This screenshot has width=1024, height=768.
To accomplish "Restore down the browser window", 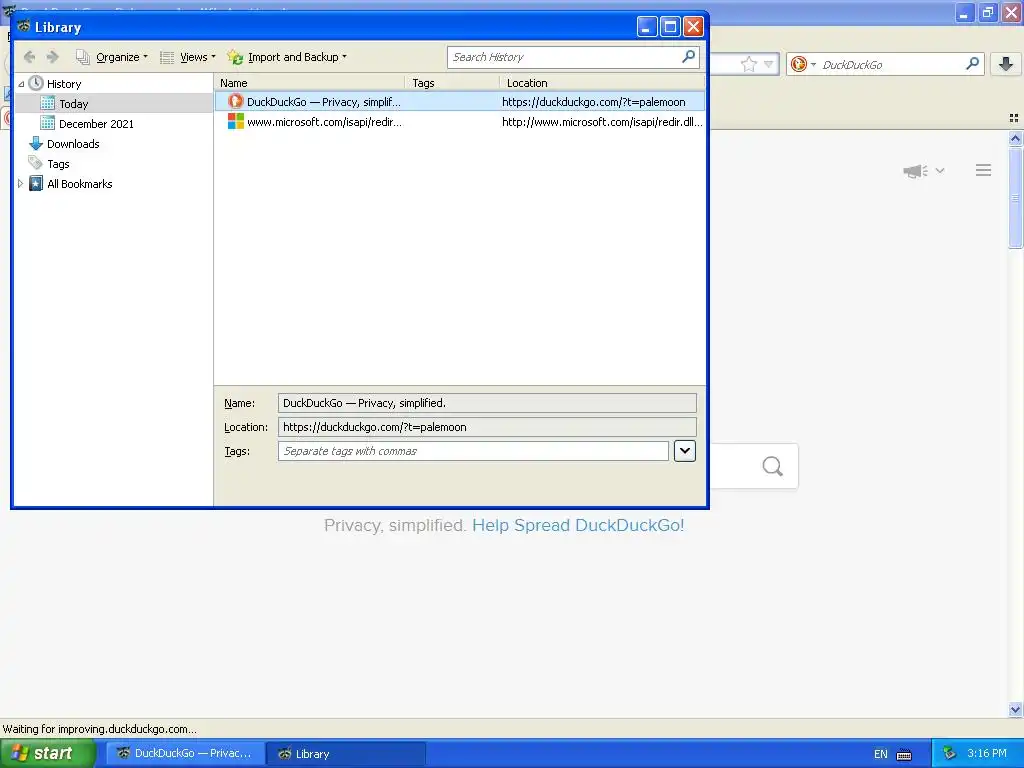I will tap(989, 12).
